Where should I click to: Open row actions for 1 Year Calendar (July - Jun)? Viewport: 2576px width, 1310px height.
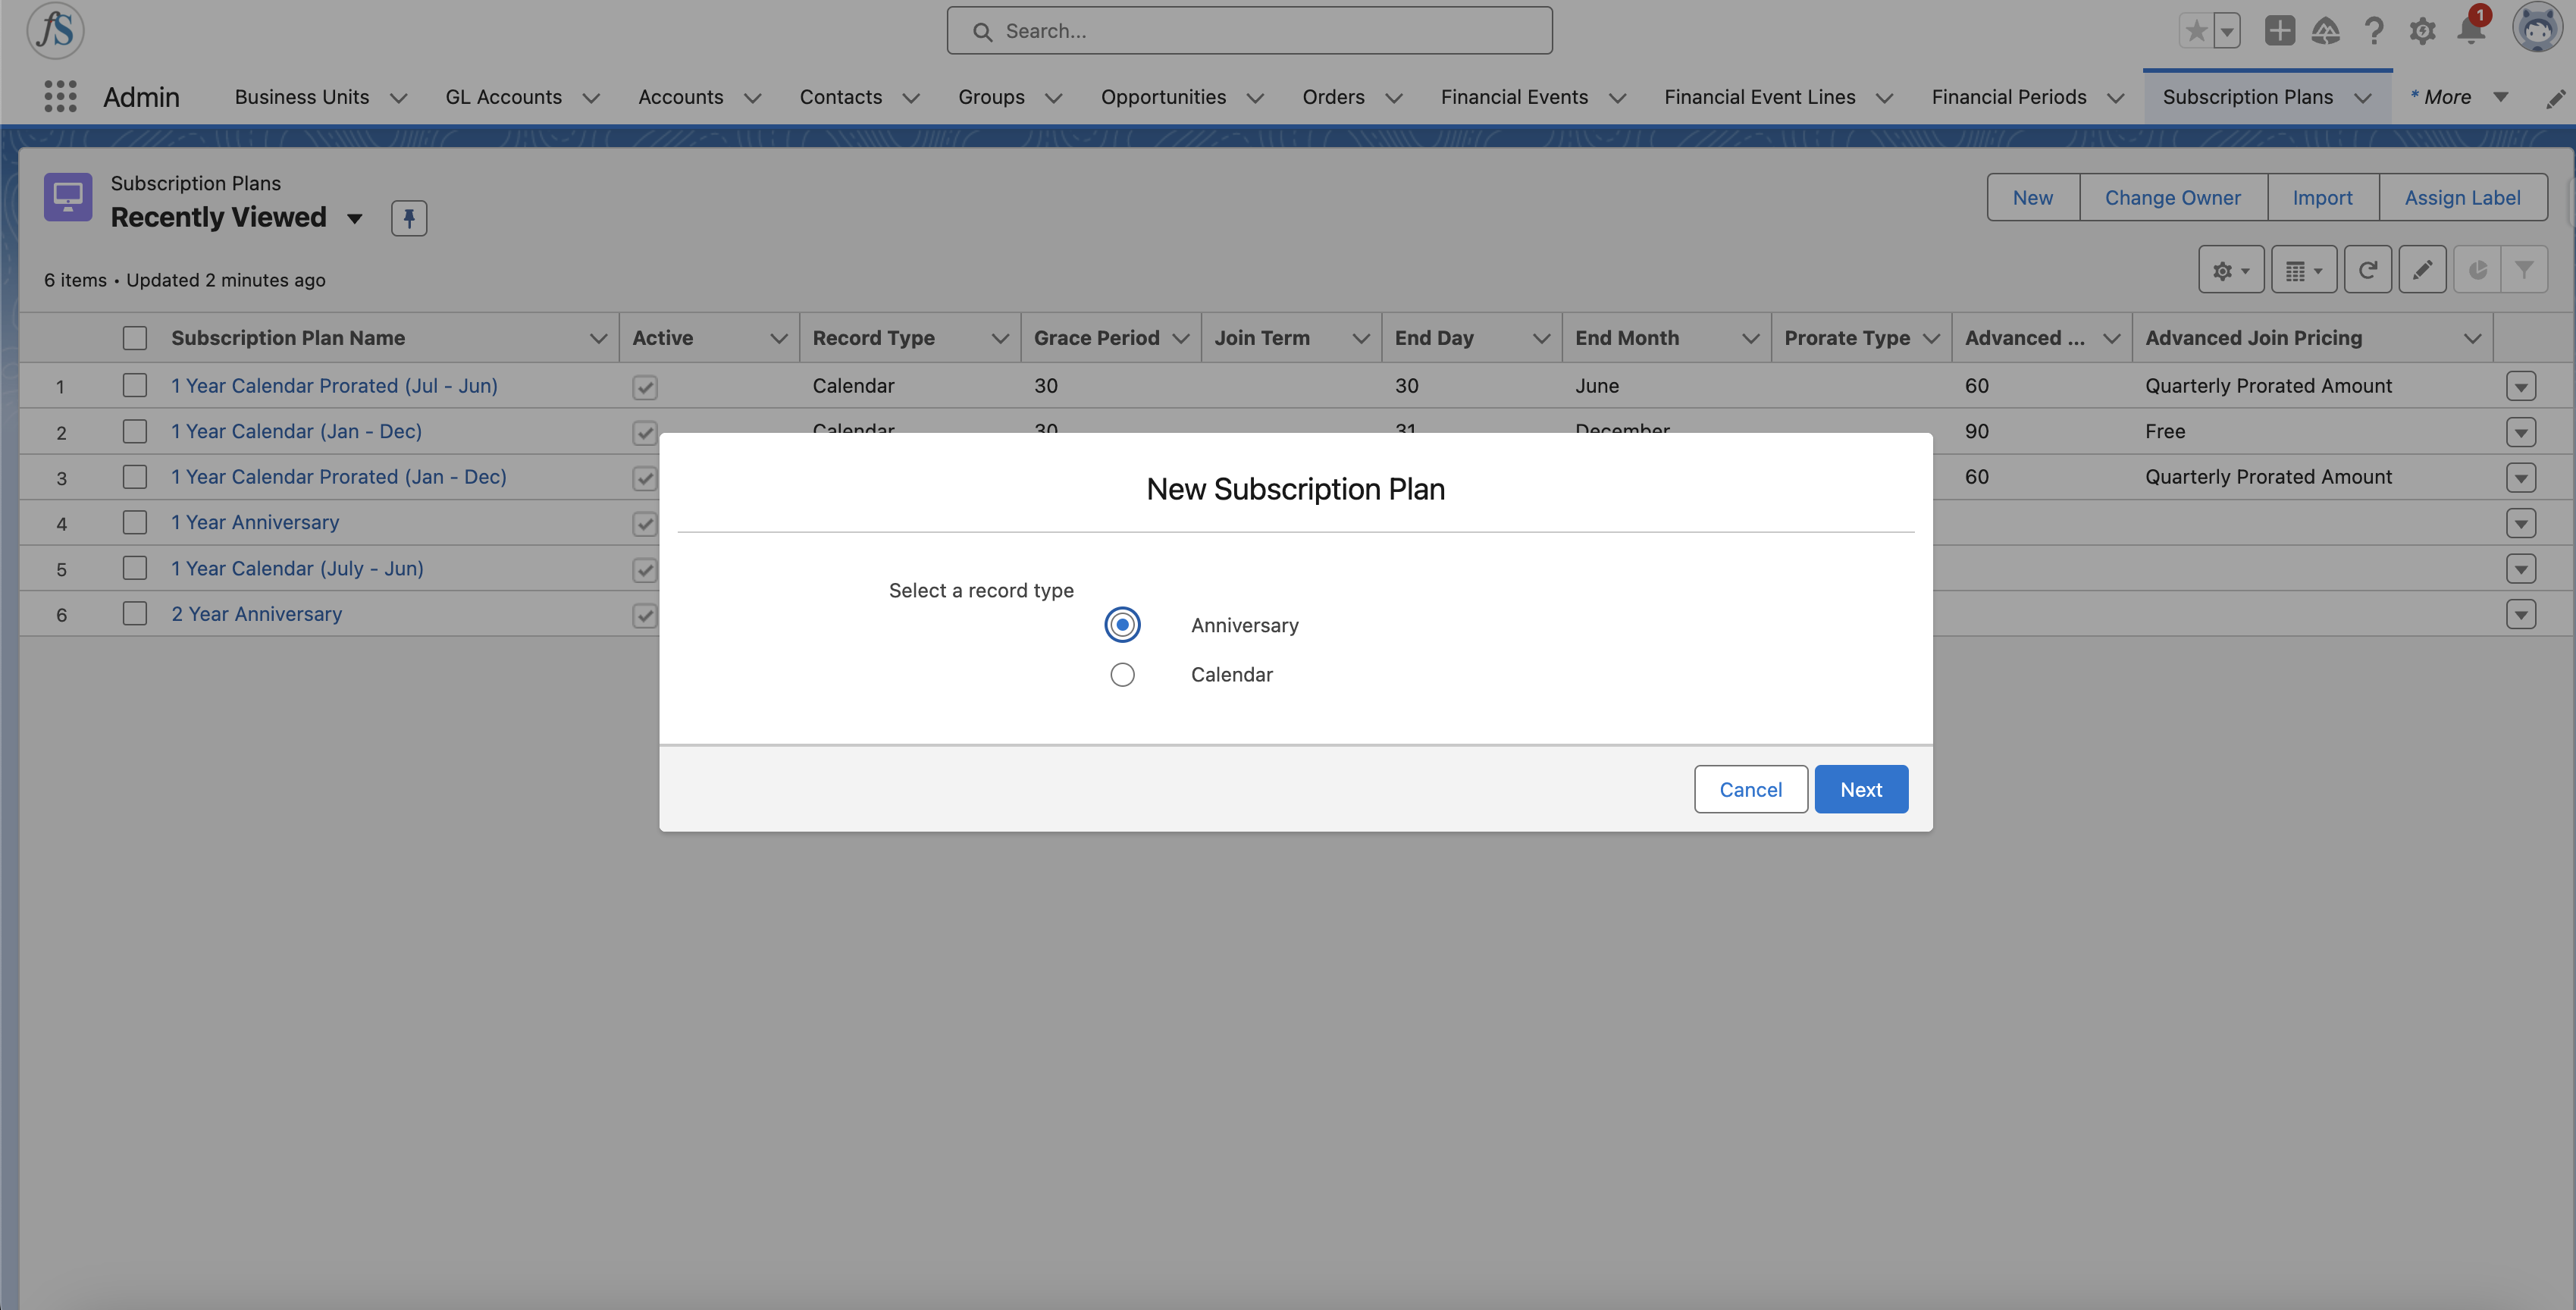(2521, 569)
